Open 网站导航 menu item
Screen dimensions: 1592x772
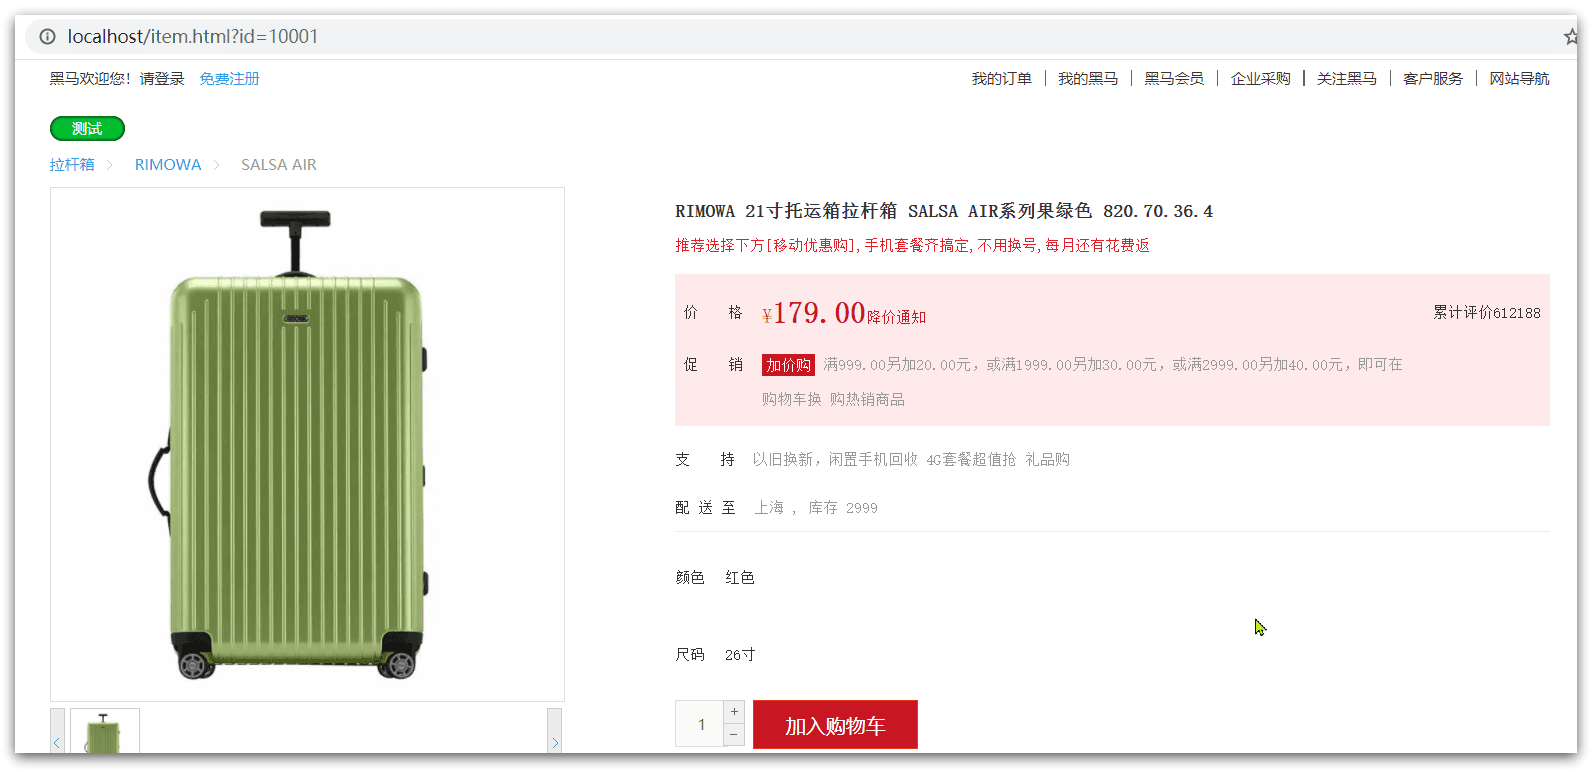click(1519, 79)
